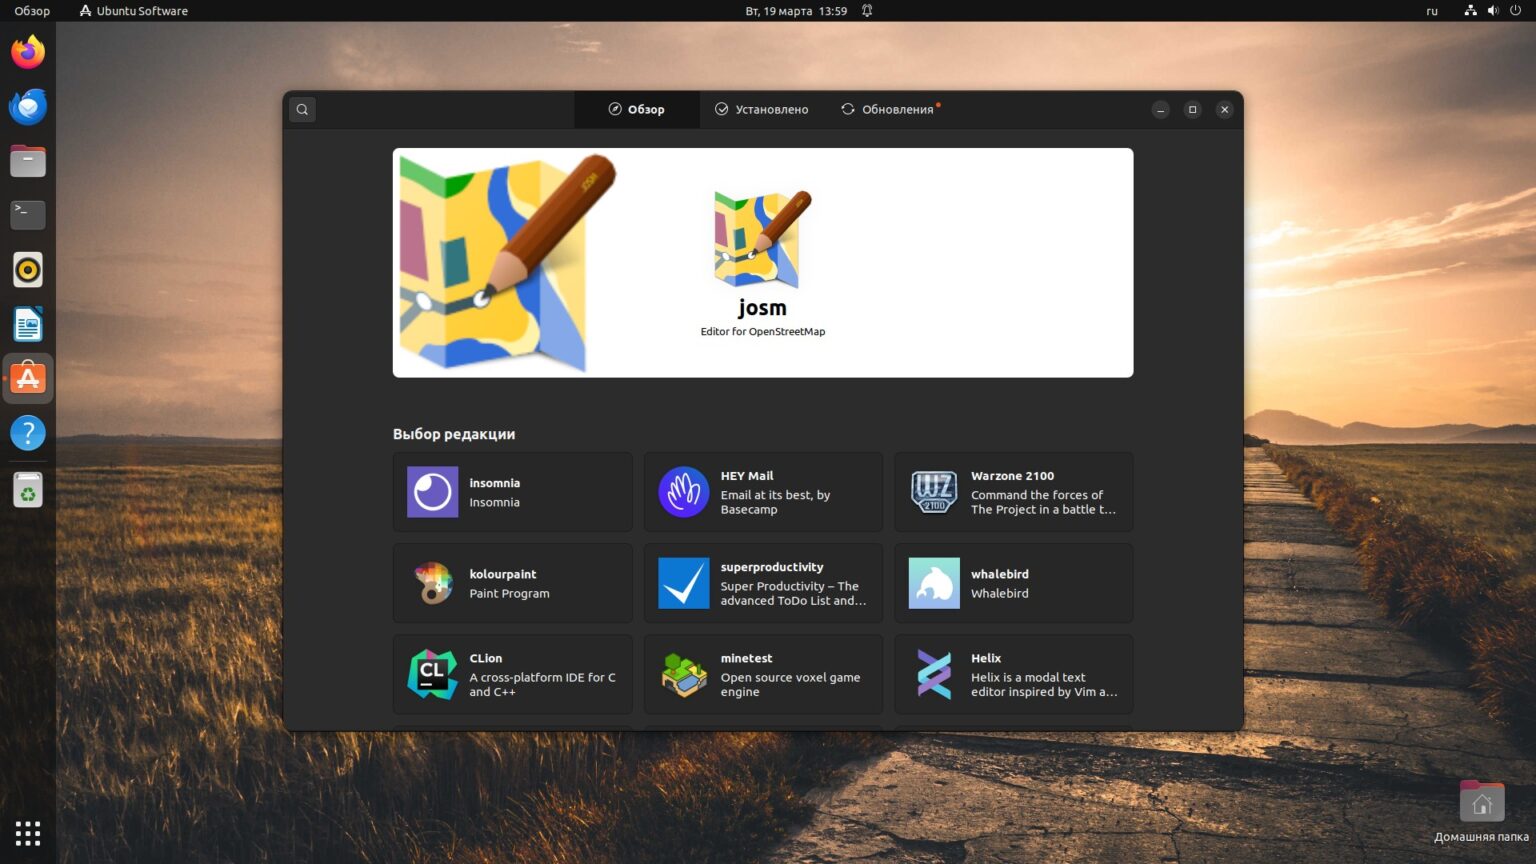
Task: Click the CLion IDE icon
Action: click(x=431, y=673)
